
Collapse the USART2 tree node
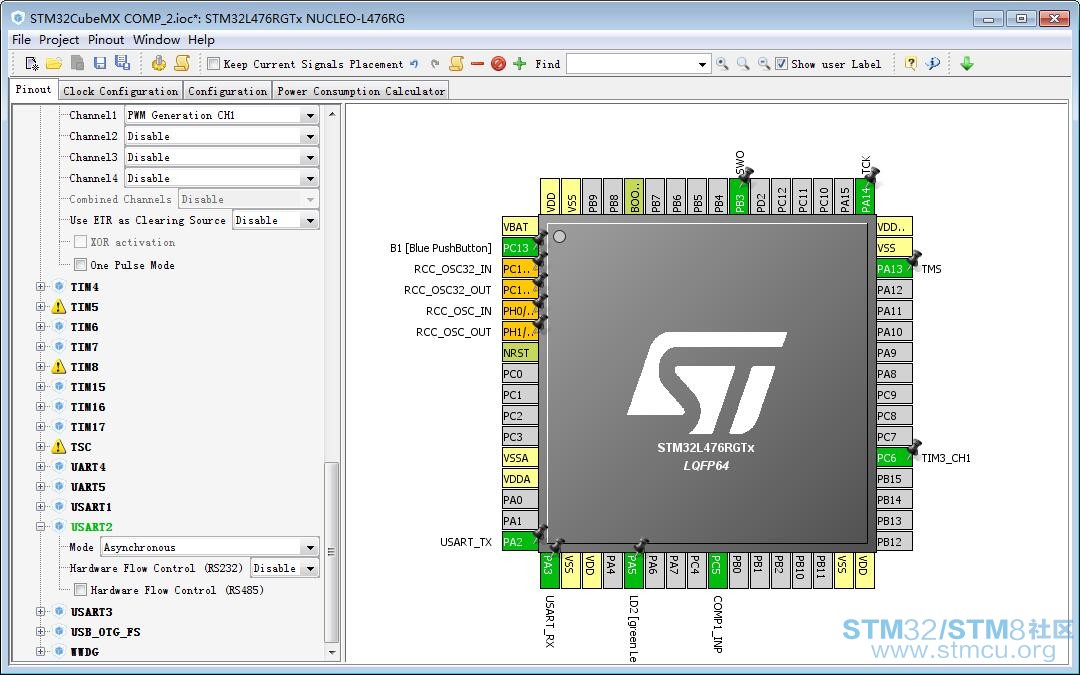41,526
